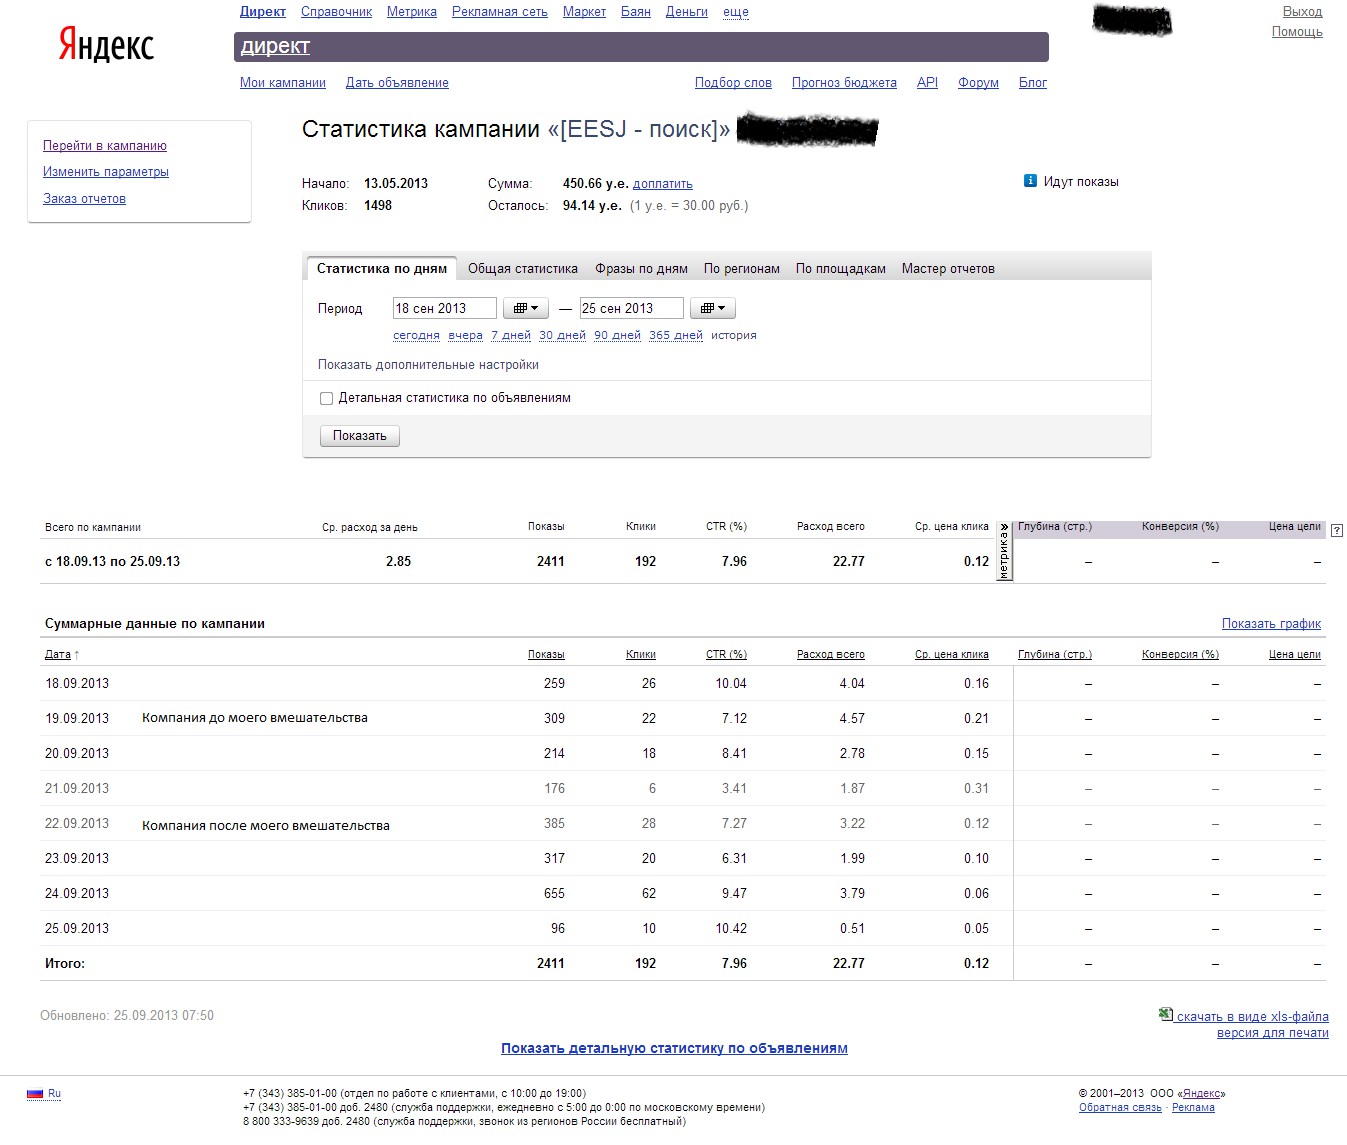Open the end date calendar dropdown
Screen dimensions: 1347x1145
[713, 308]
